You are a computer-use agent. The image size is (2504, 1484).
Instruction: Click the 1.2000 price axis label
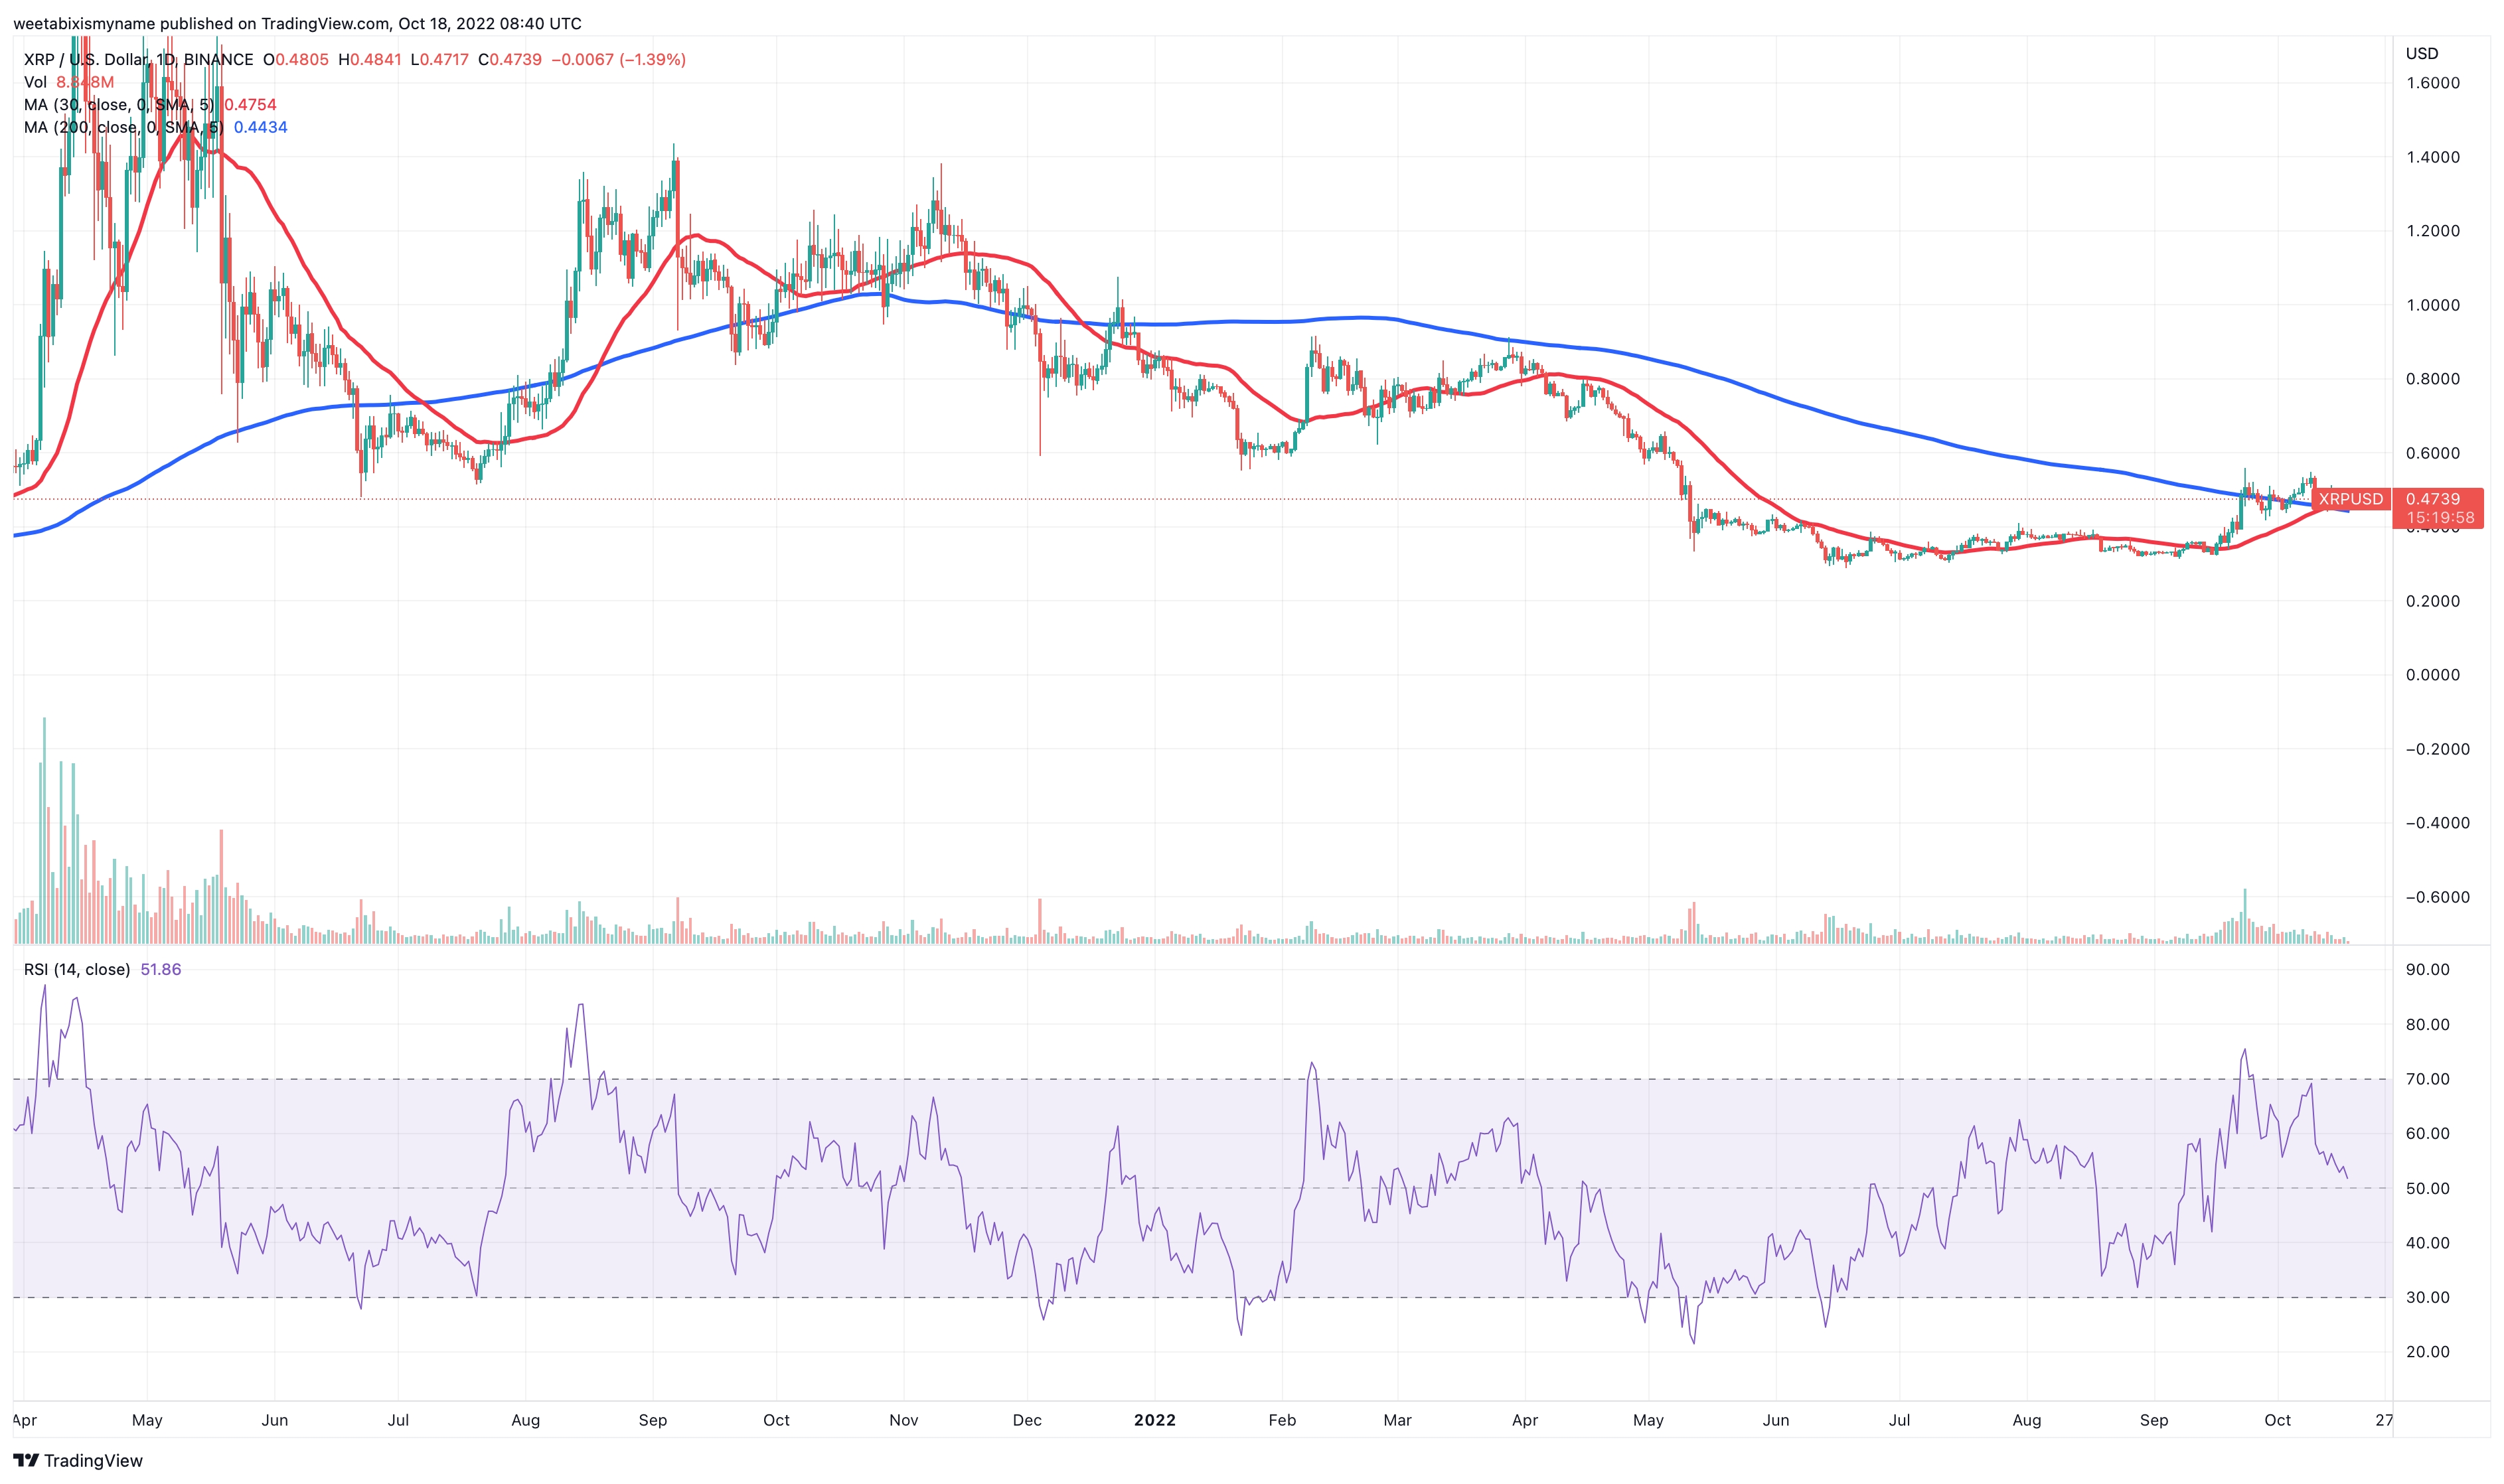pyautogui.click(x=2432, y=231)
